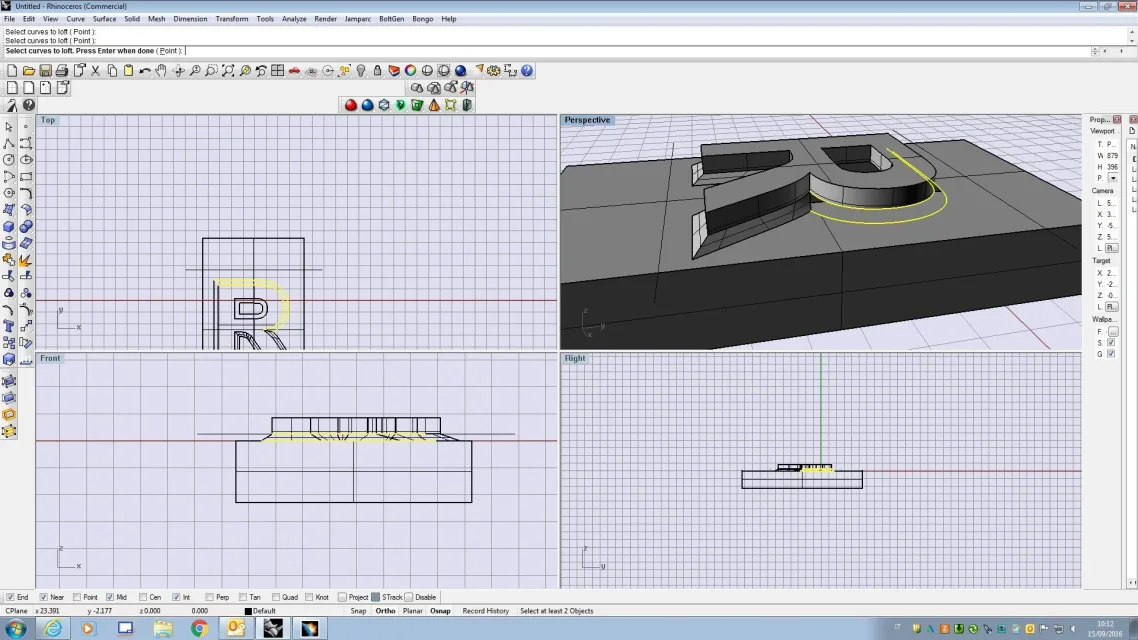The width and height of the screenshot is (1138, 640).
Task: Enable the Knot osnap checkbox
Action: point(309,597)
